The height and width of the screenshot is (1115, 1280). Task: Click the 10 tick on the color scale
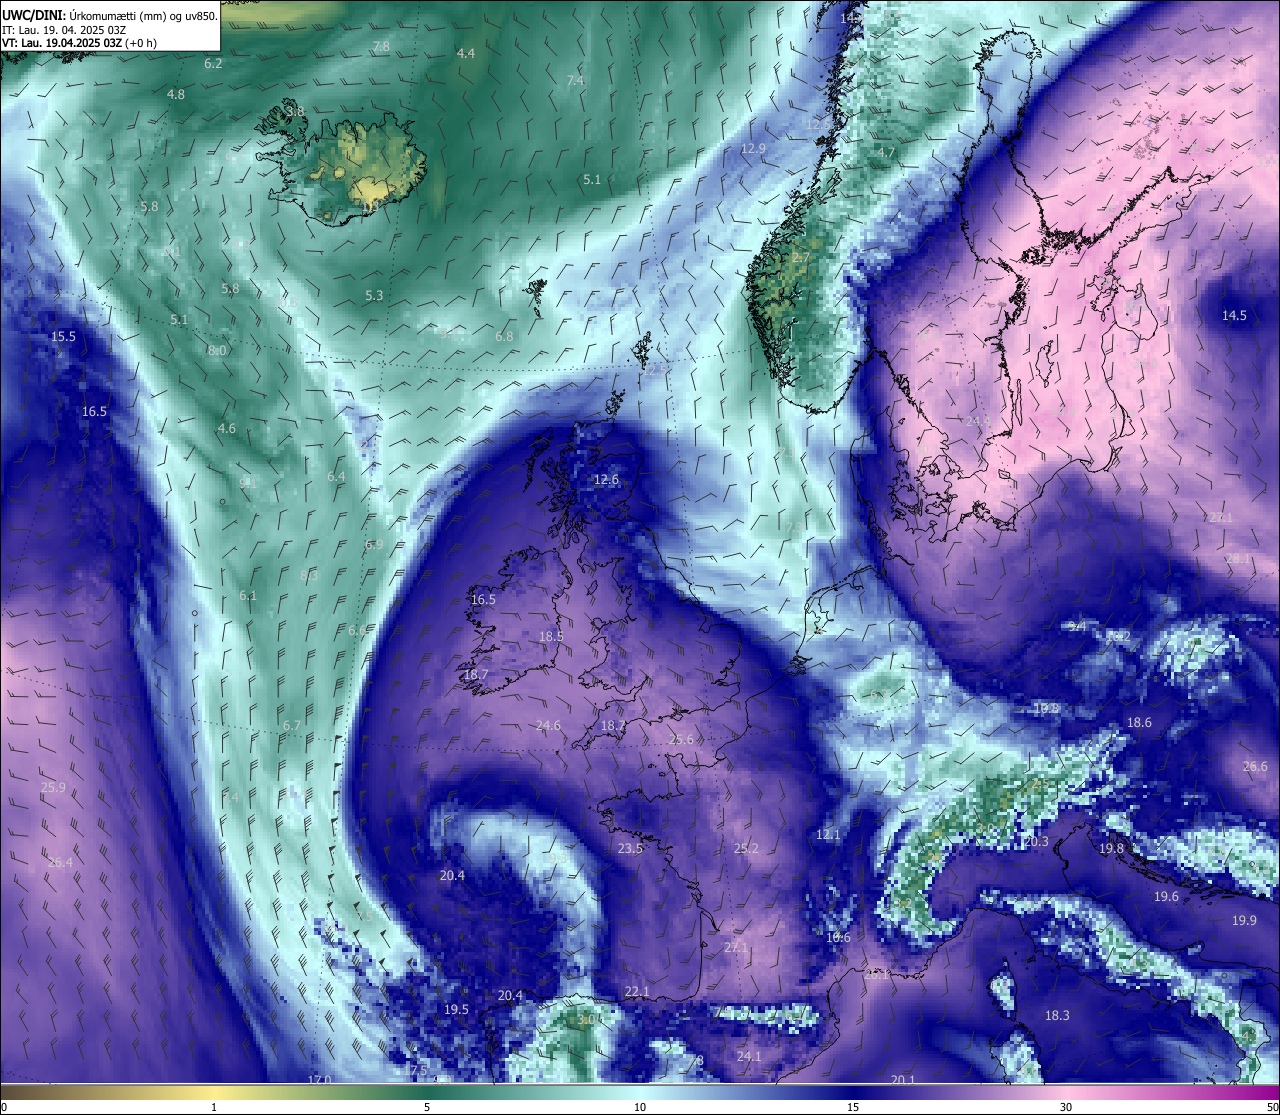[x=640, y=1107]
